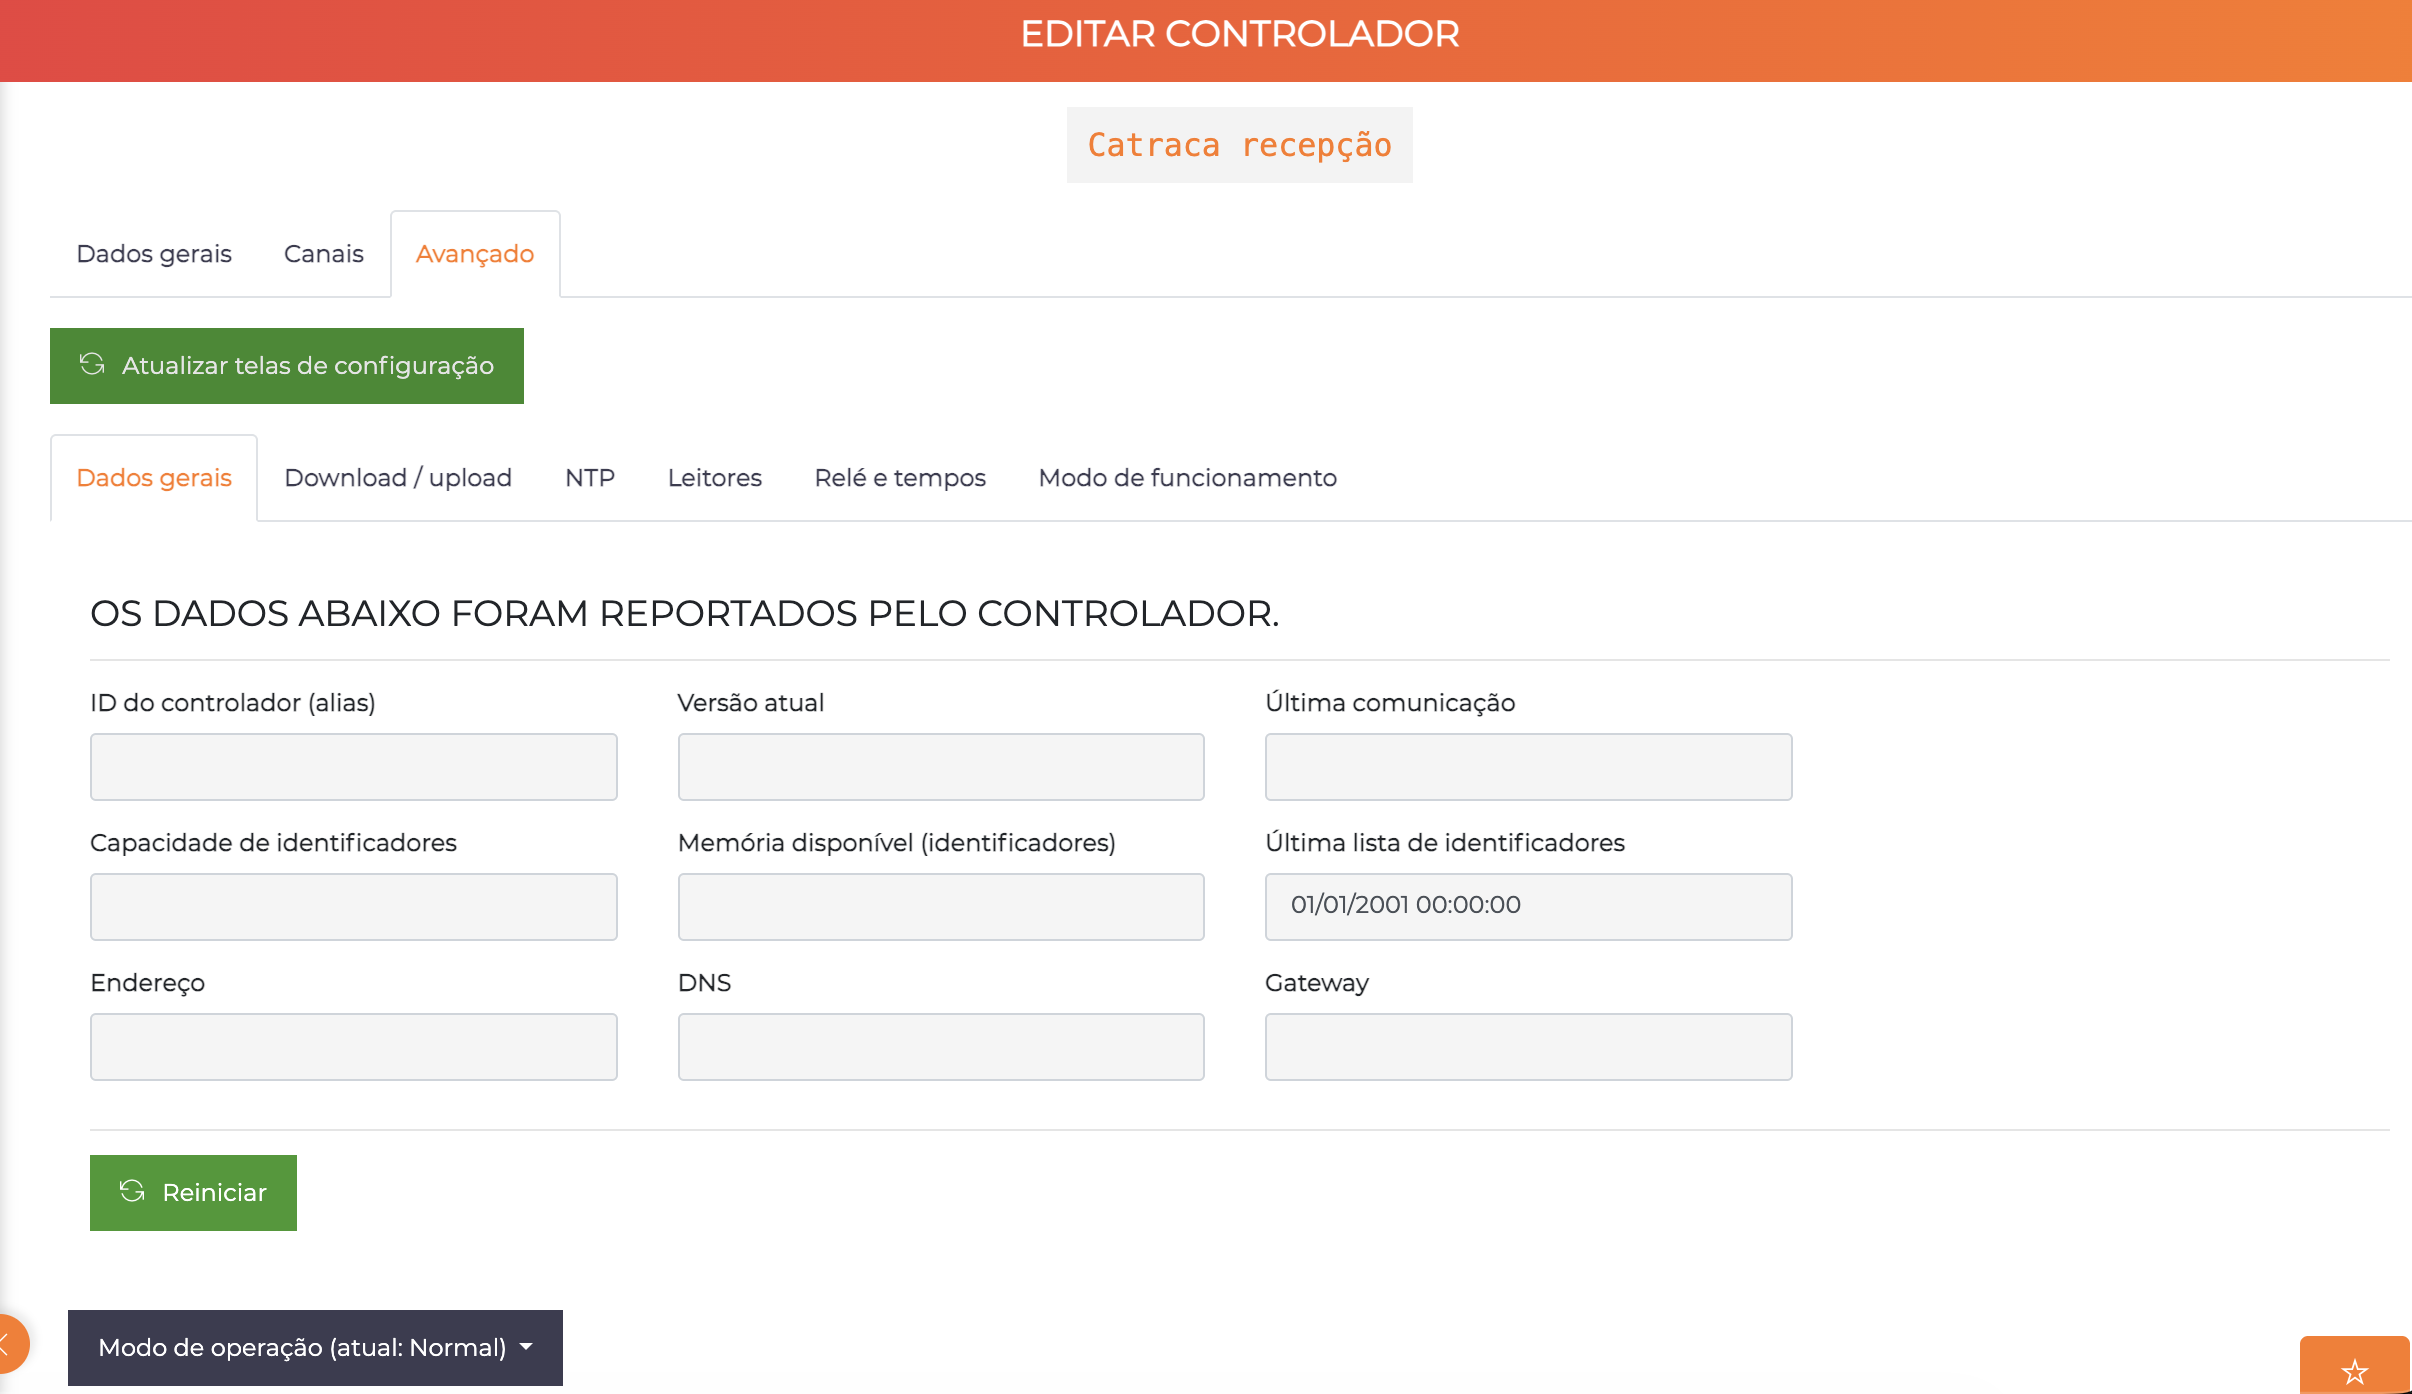Click the restart icon inside Reiniciar button

133,1192
